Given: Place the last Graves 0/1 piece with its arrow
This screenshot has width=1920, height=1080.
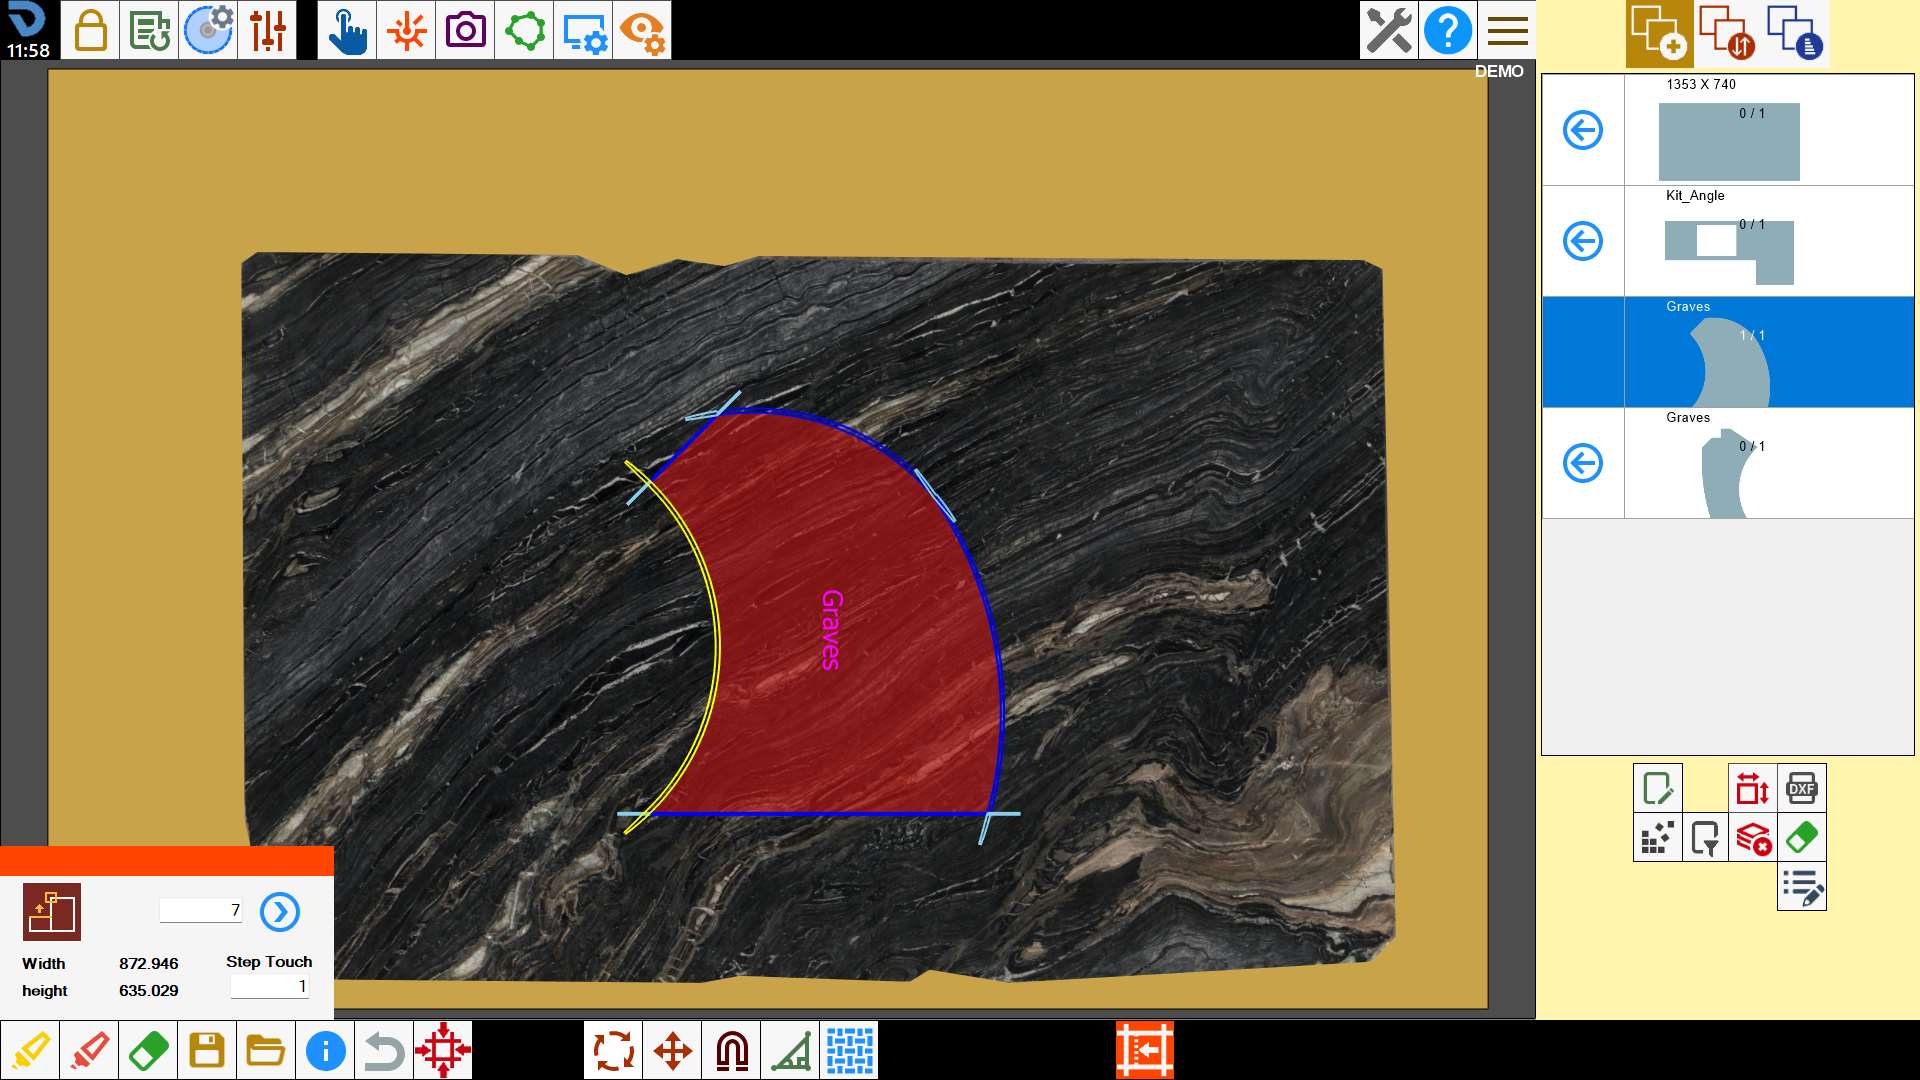Looking at the screenshot, I should click(1583, 463).
